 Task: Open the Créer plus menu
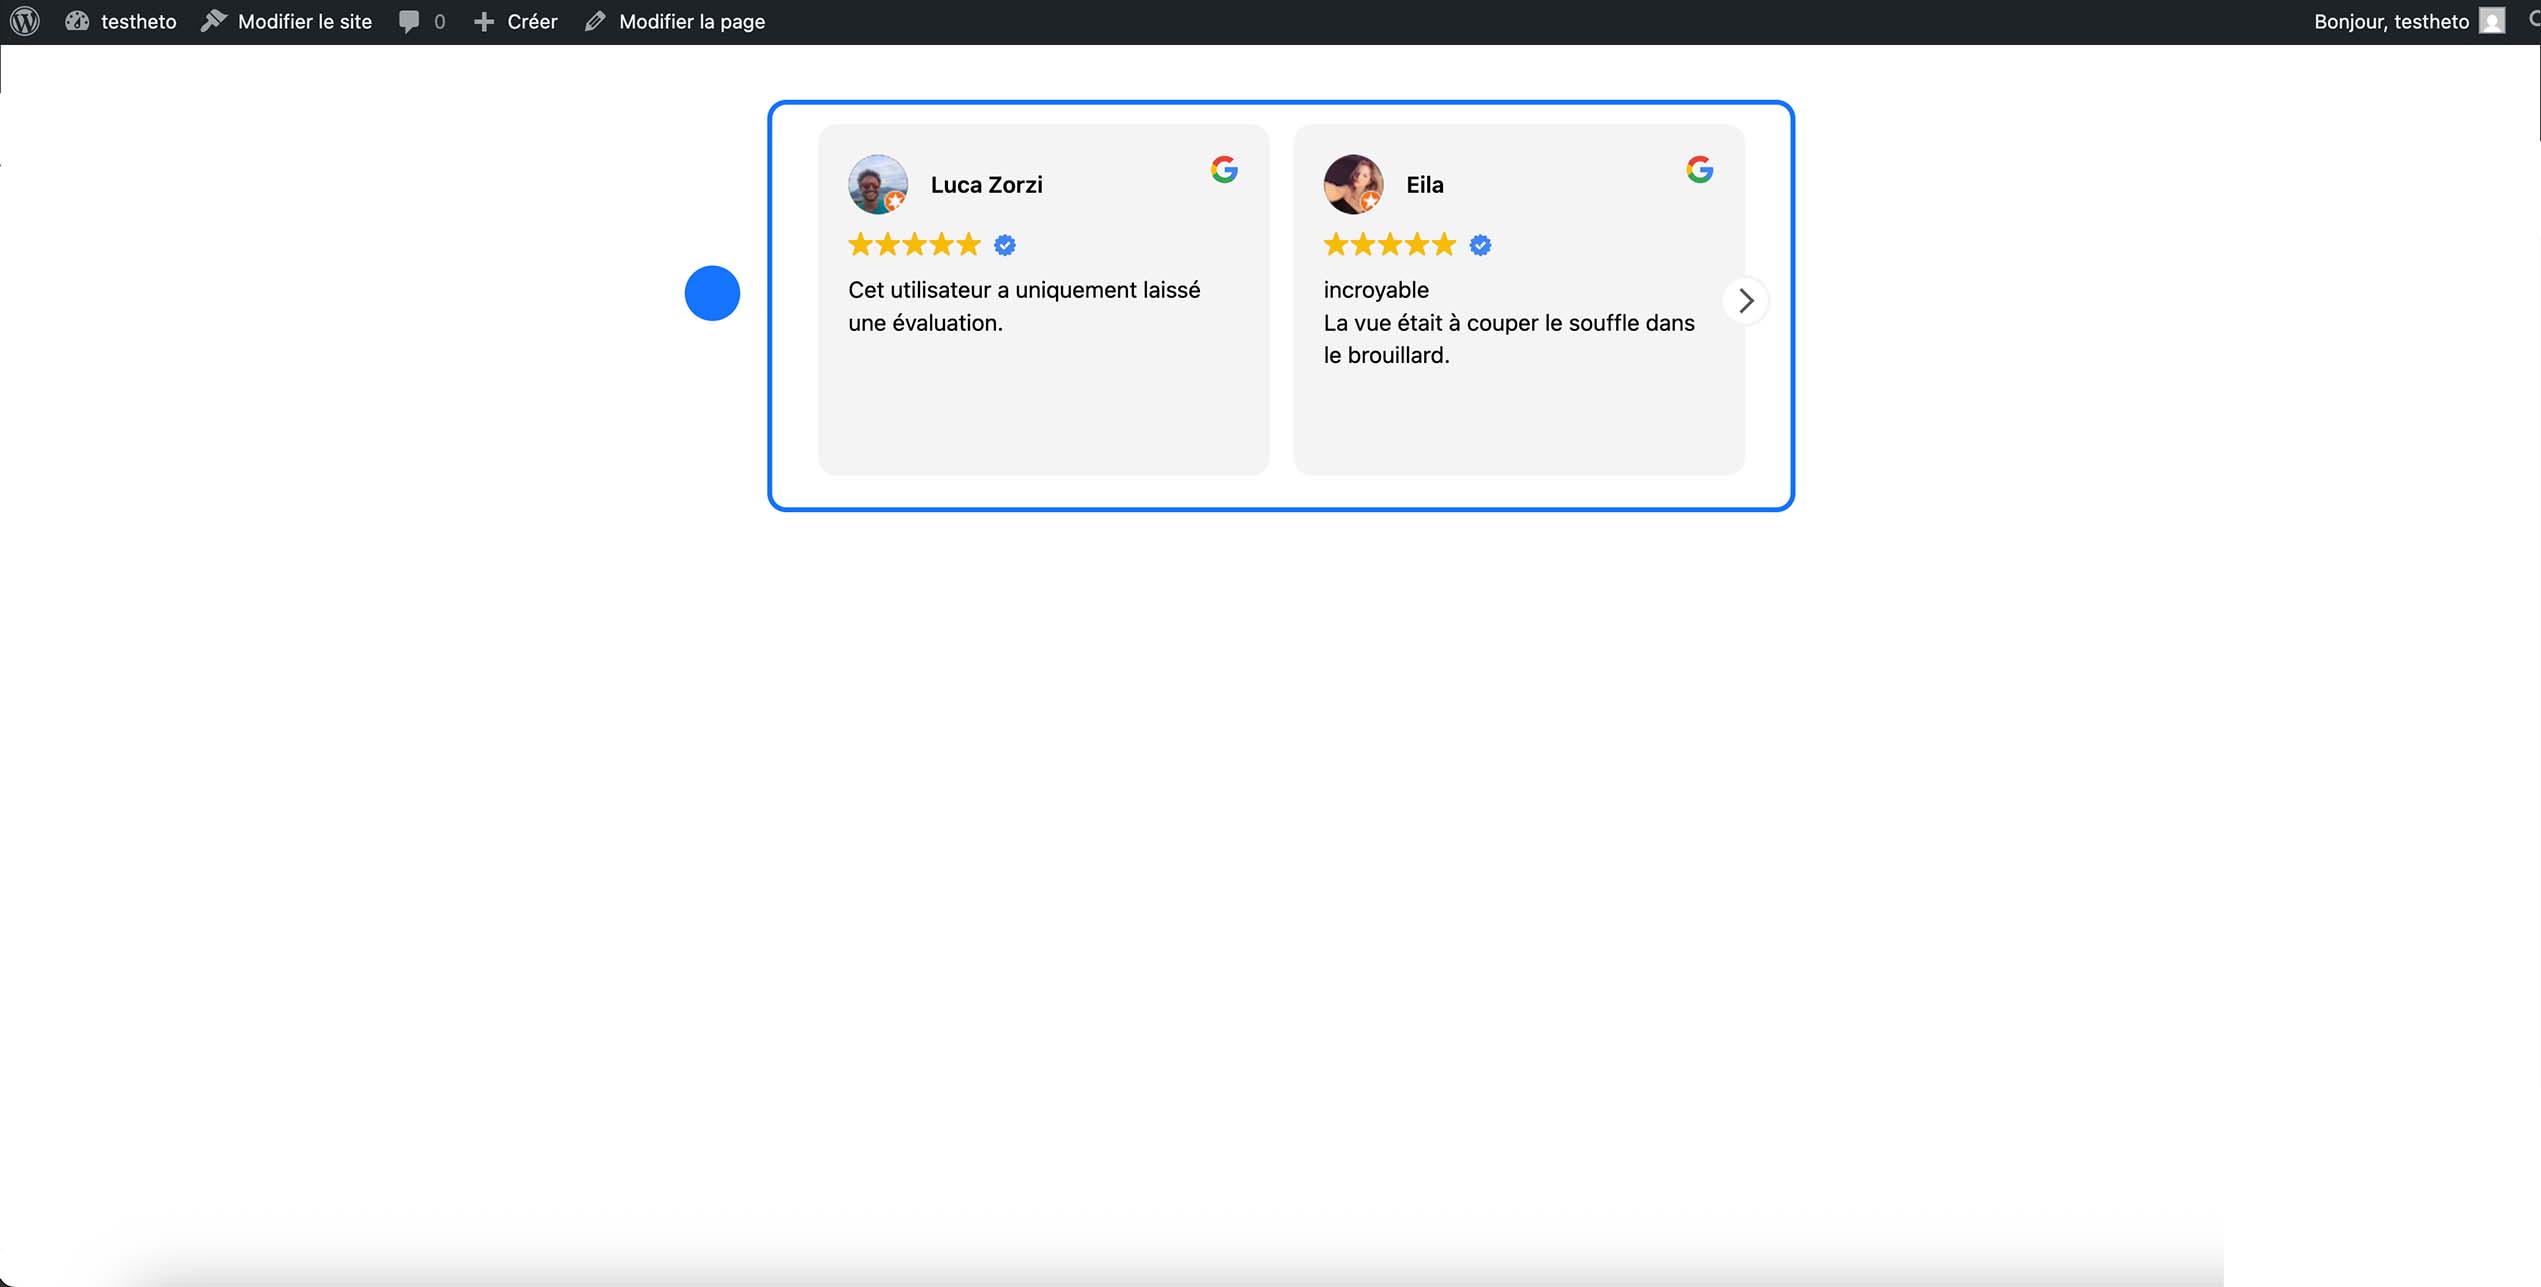516,20
